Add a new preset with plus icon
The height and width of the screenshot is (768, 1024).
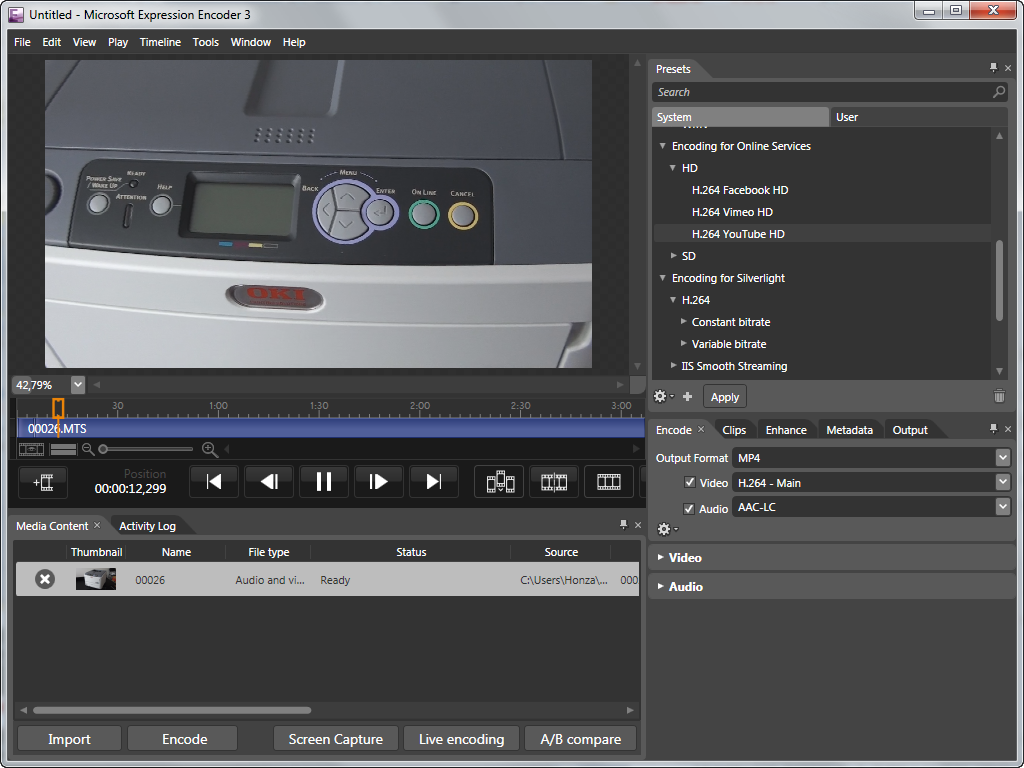point(687,396)
